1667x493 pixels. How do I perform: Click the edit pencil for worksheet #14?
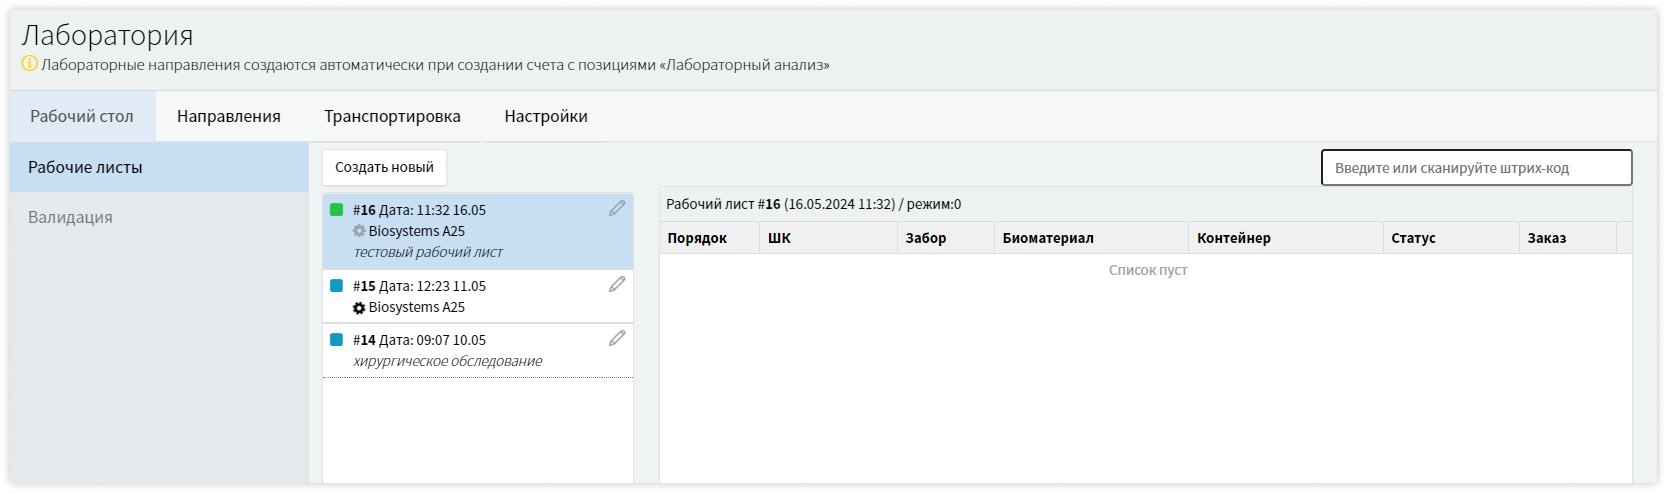click(x=617, y=338)
